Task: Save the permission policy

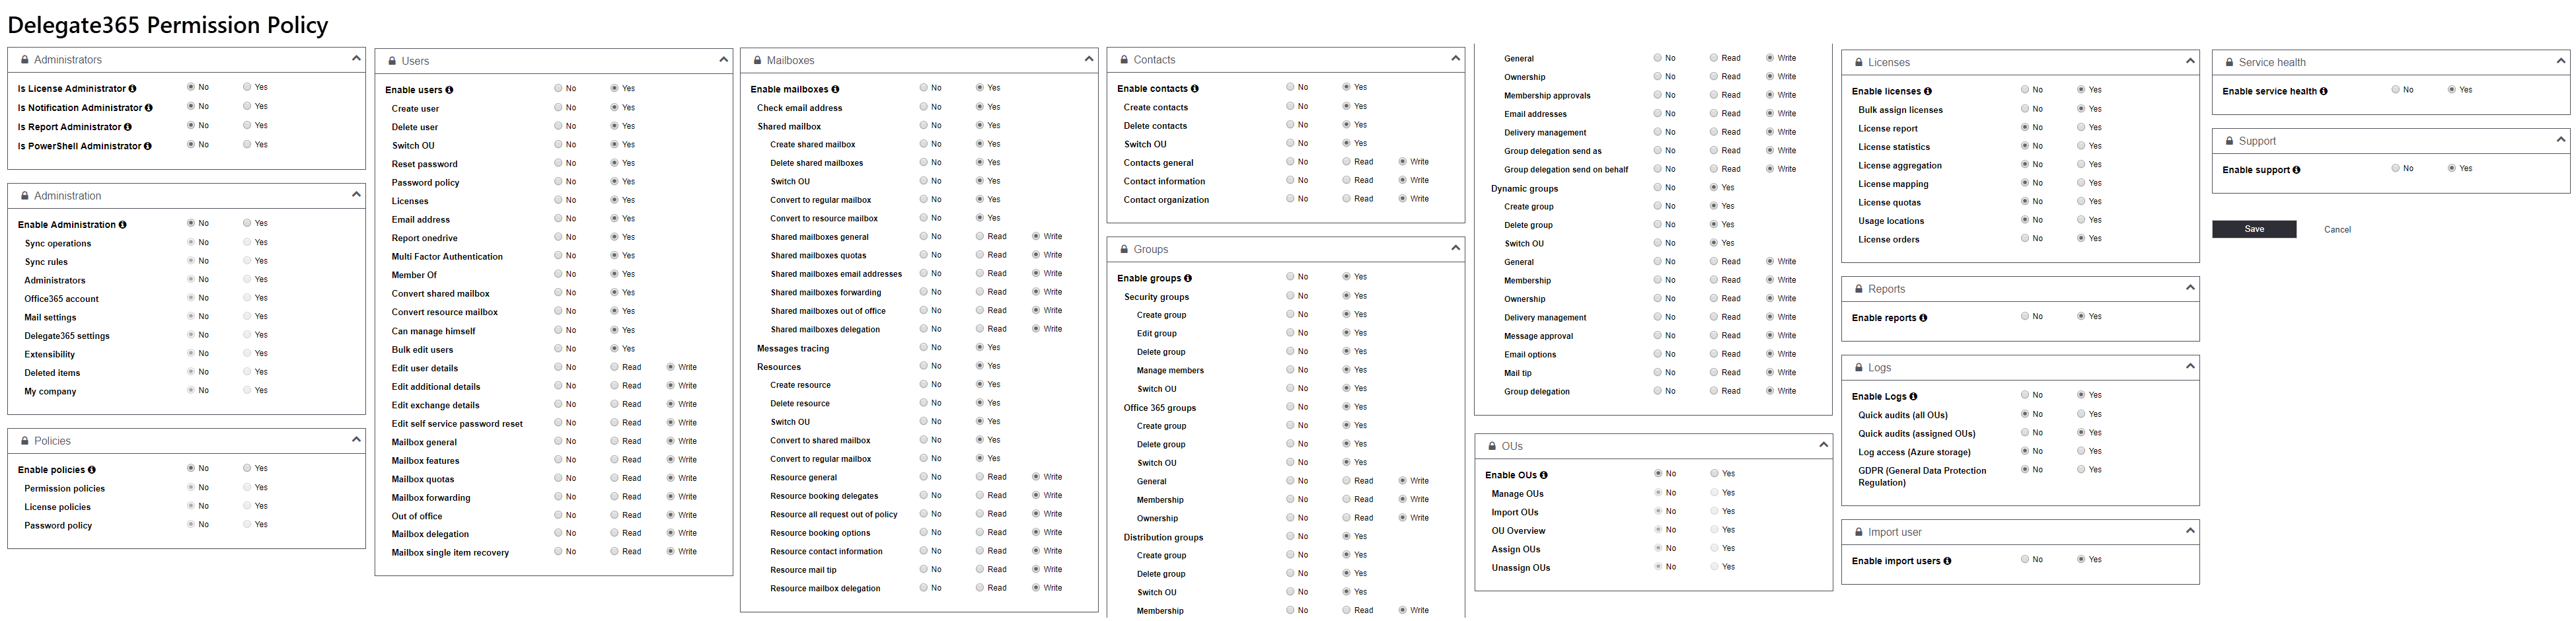Action: (x=2254, y=229)
